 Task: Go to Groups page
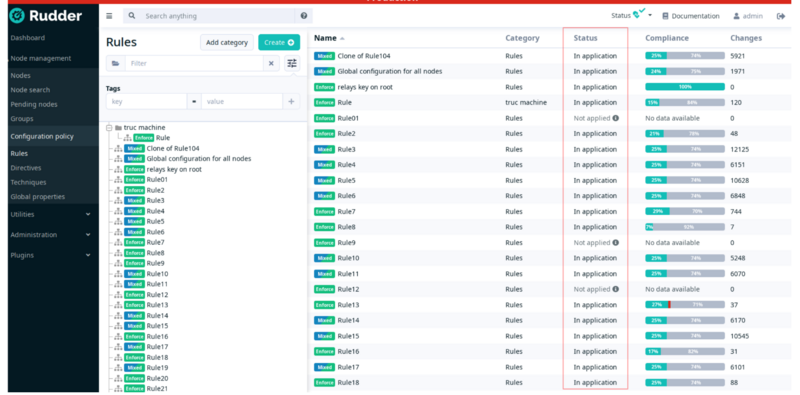(21, 118)
